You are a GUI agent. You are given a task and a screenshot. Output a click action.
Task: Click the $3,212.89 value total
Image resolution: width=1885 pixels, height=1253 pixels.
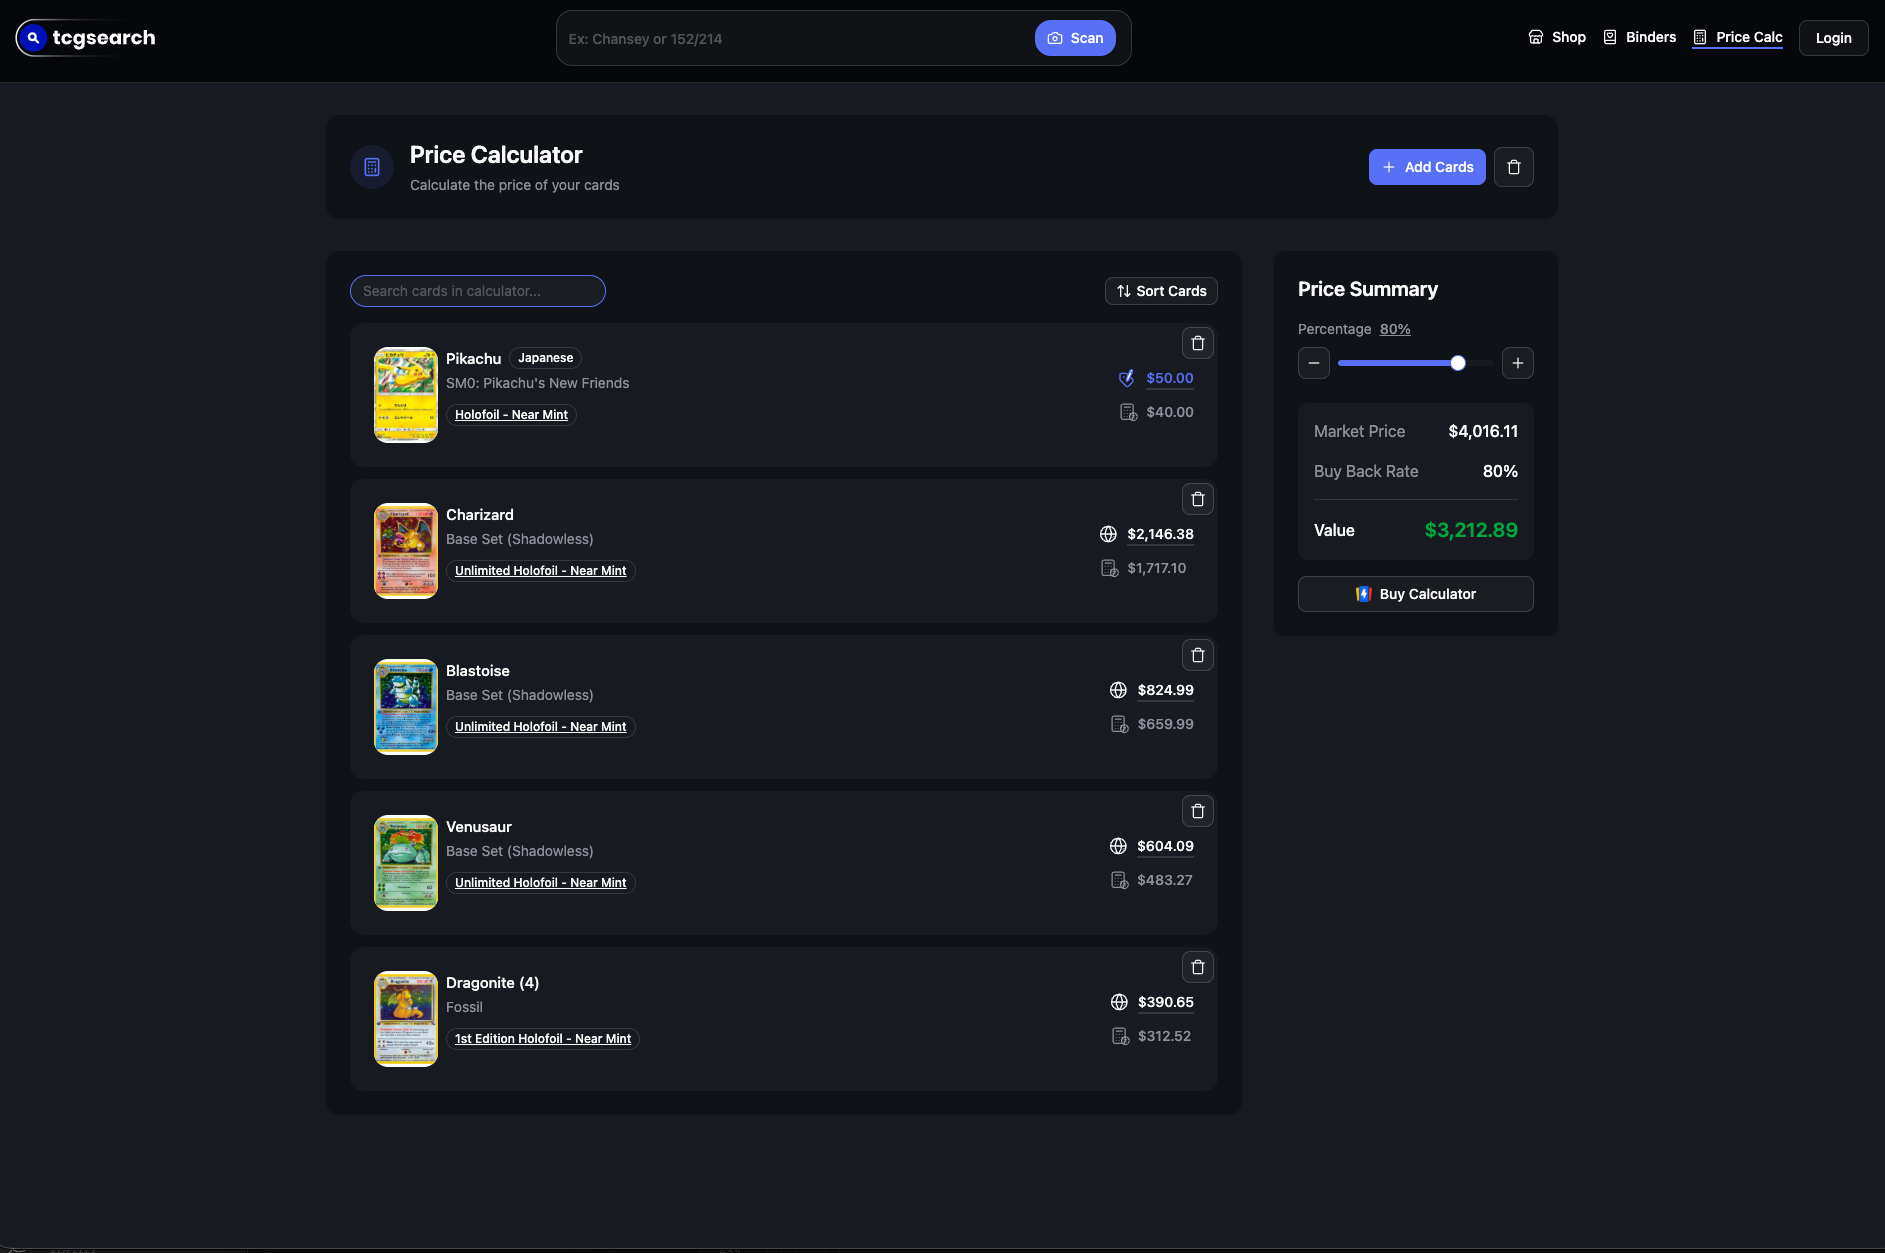click(1471, 530)
